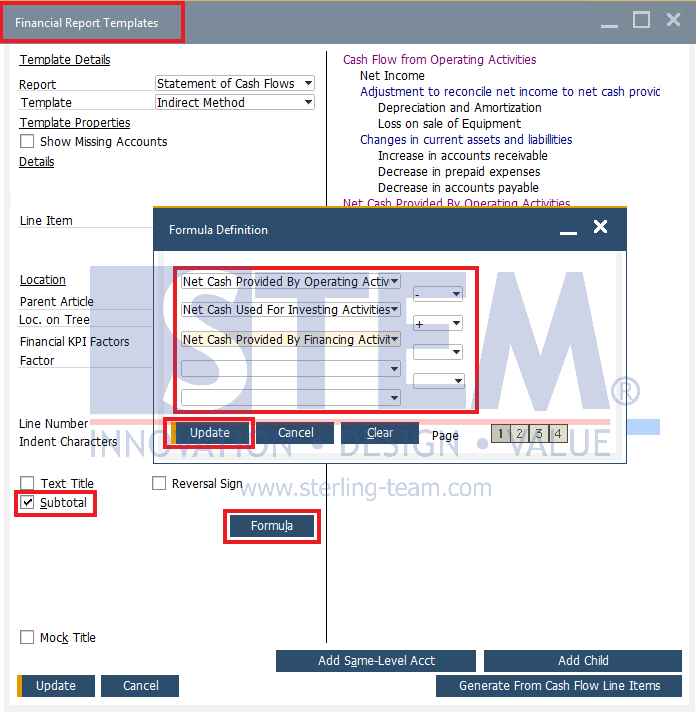
Task: Expand Net Cash Used For Investing dropdown
Action: click(x=291, y=310)
